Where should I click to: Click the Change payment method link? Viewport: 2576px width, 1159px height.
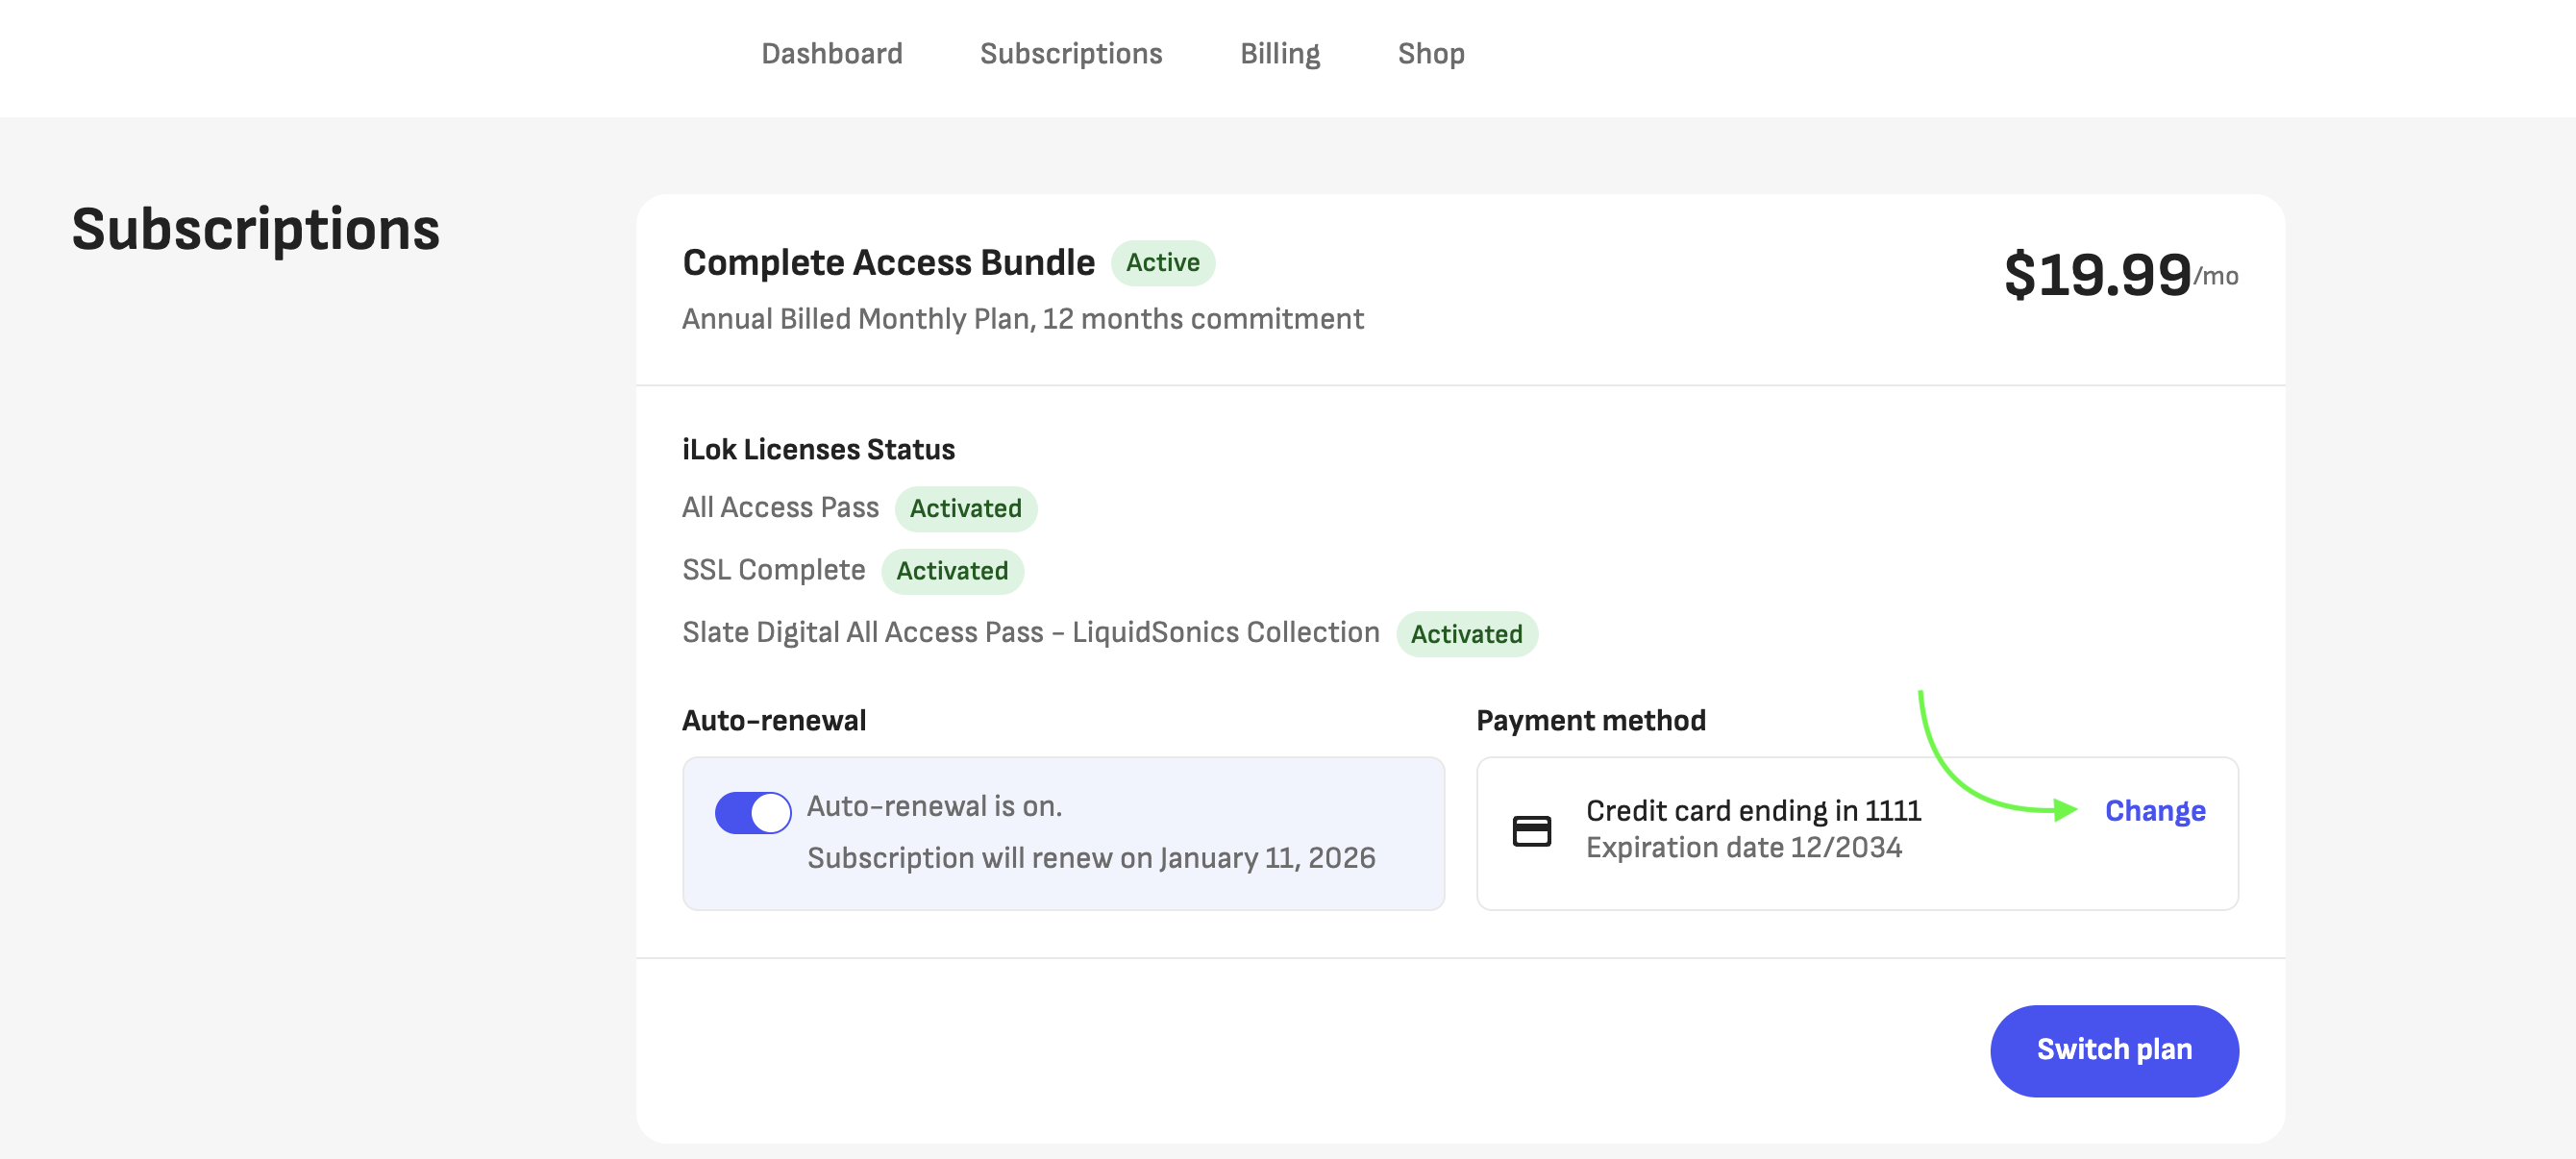[2154, 810]
